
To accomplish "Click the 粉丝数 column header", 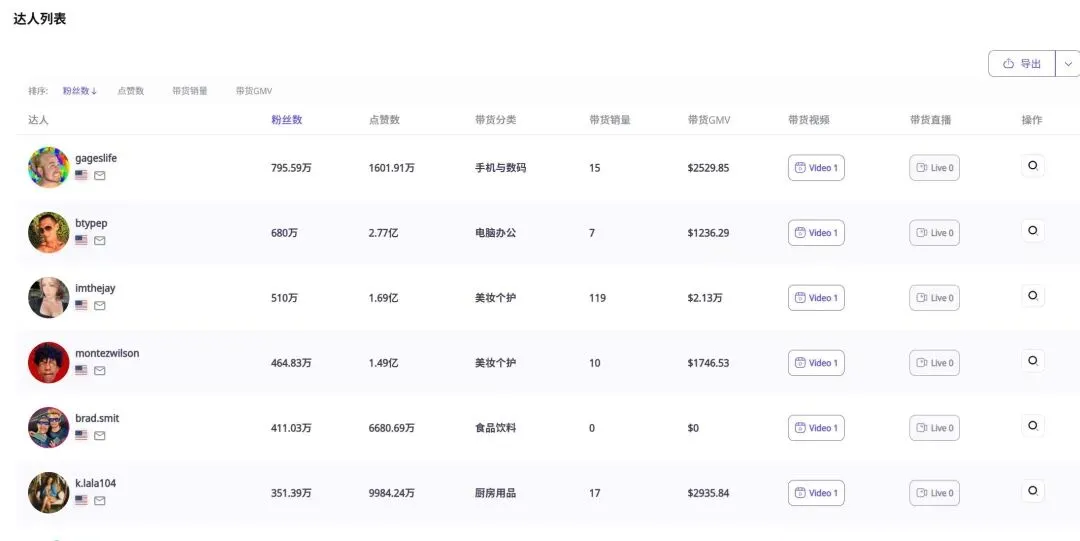I will click(x=287, y=120).
